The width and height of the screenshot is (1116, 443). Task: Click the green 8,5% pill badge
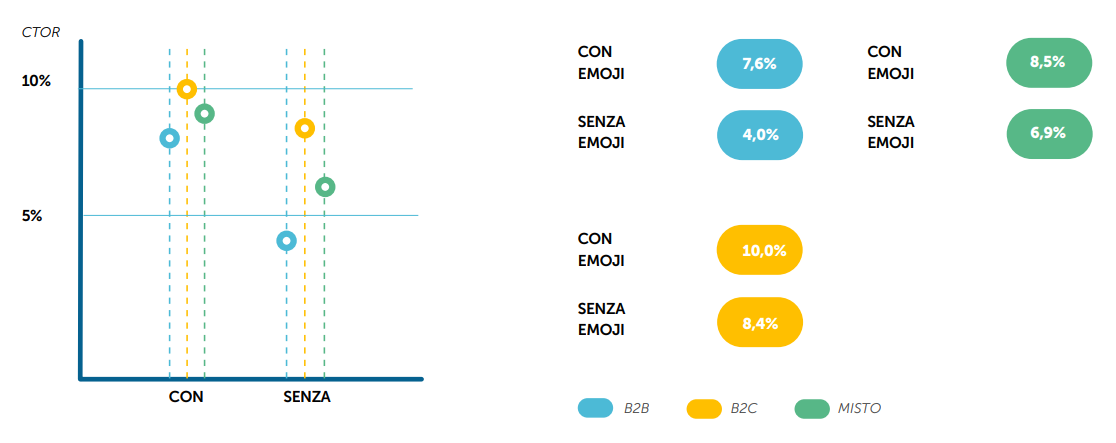click(x=1047, y=62)
